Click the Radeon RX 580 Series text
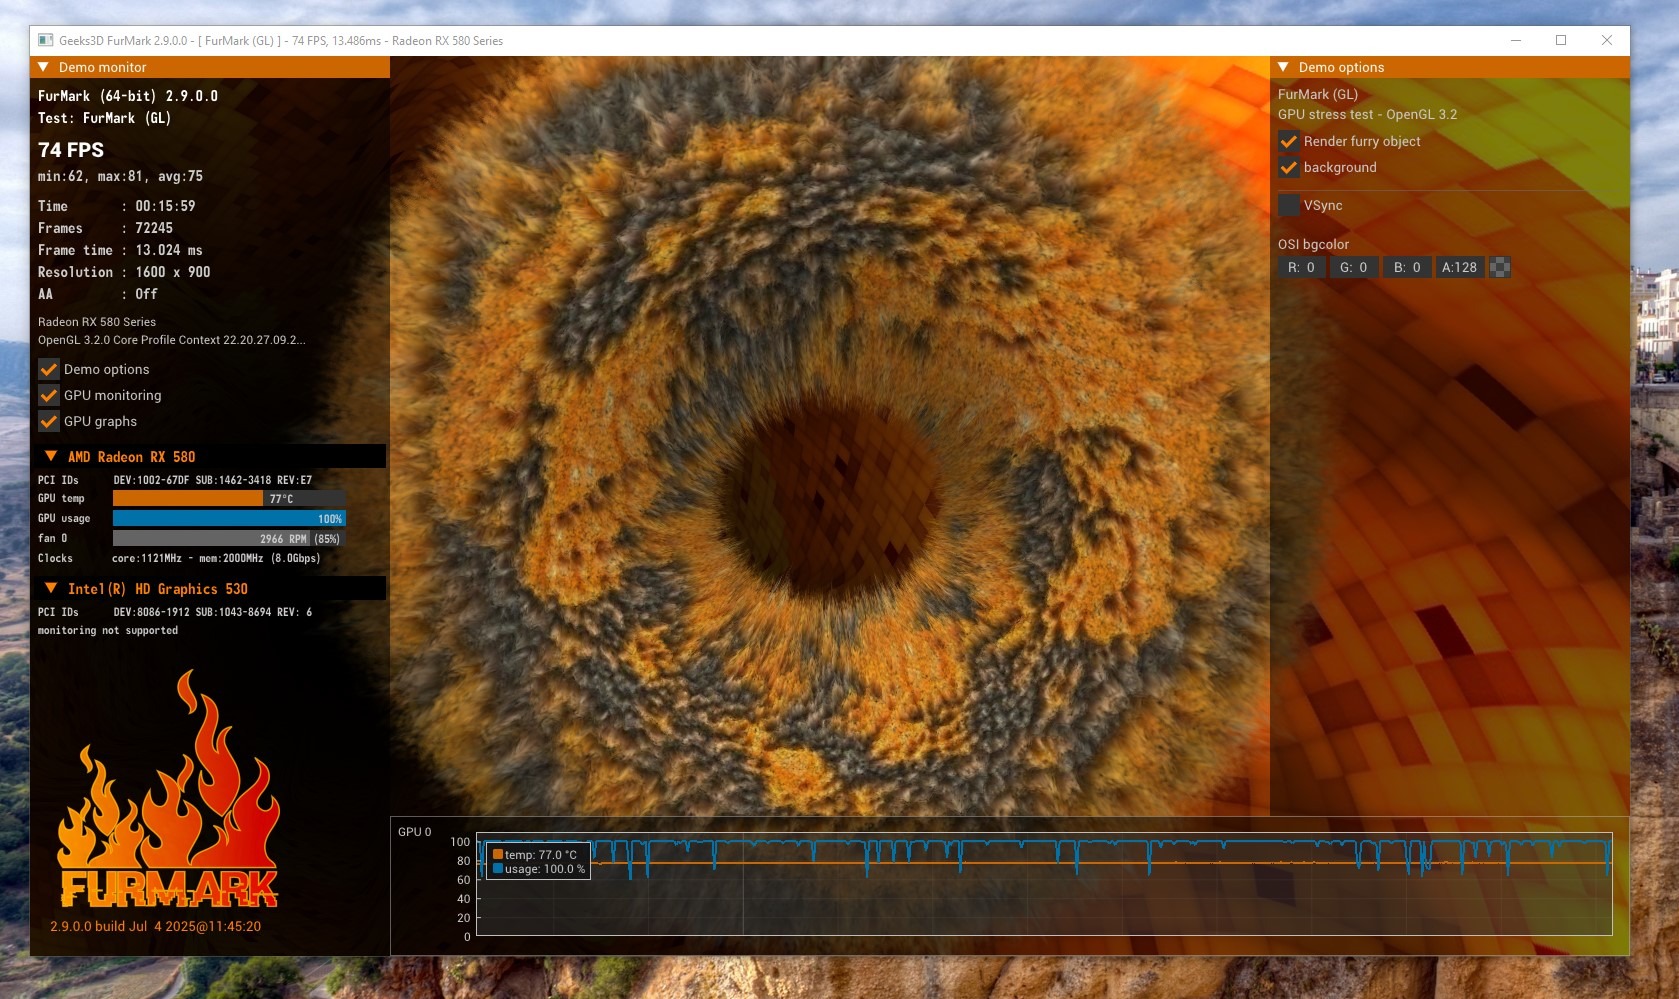1679x999 pixels. tap(97, 322)
